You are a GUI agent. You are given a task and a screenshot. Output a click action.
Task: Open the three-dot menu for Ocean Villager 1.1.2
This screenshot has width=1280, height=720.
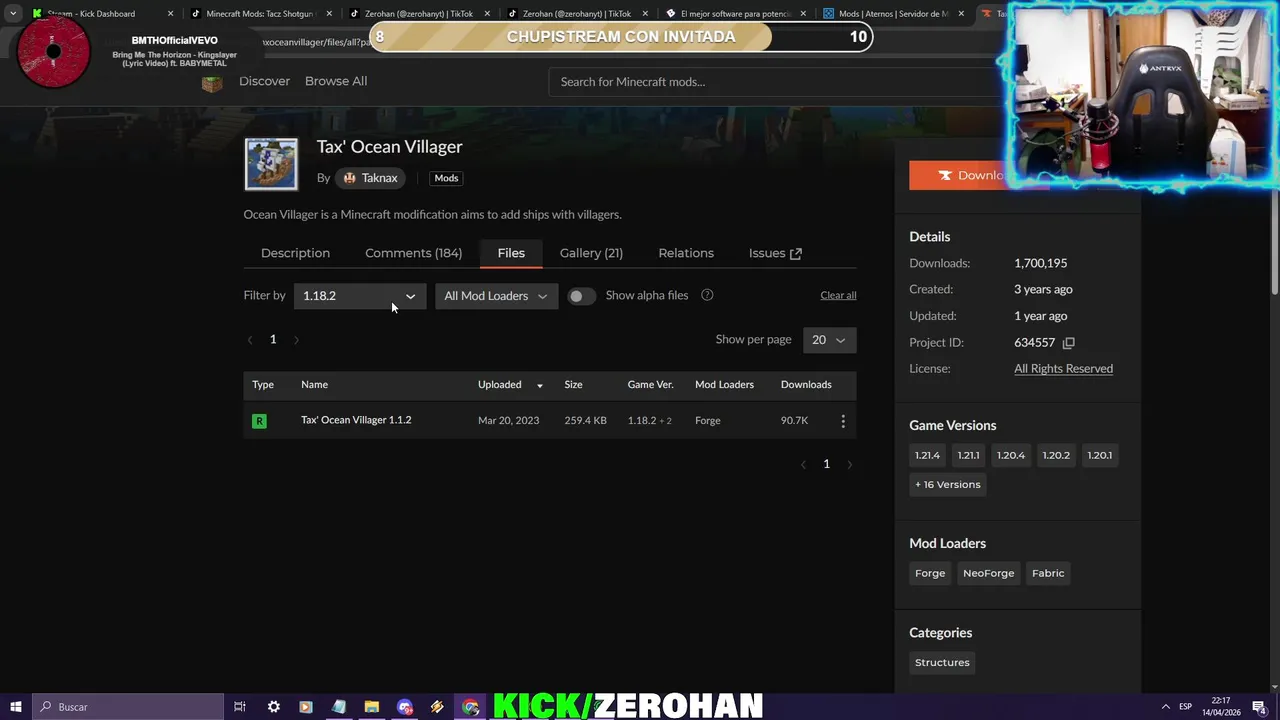click(843, 421)
